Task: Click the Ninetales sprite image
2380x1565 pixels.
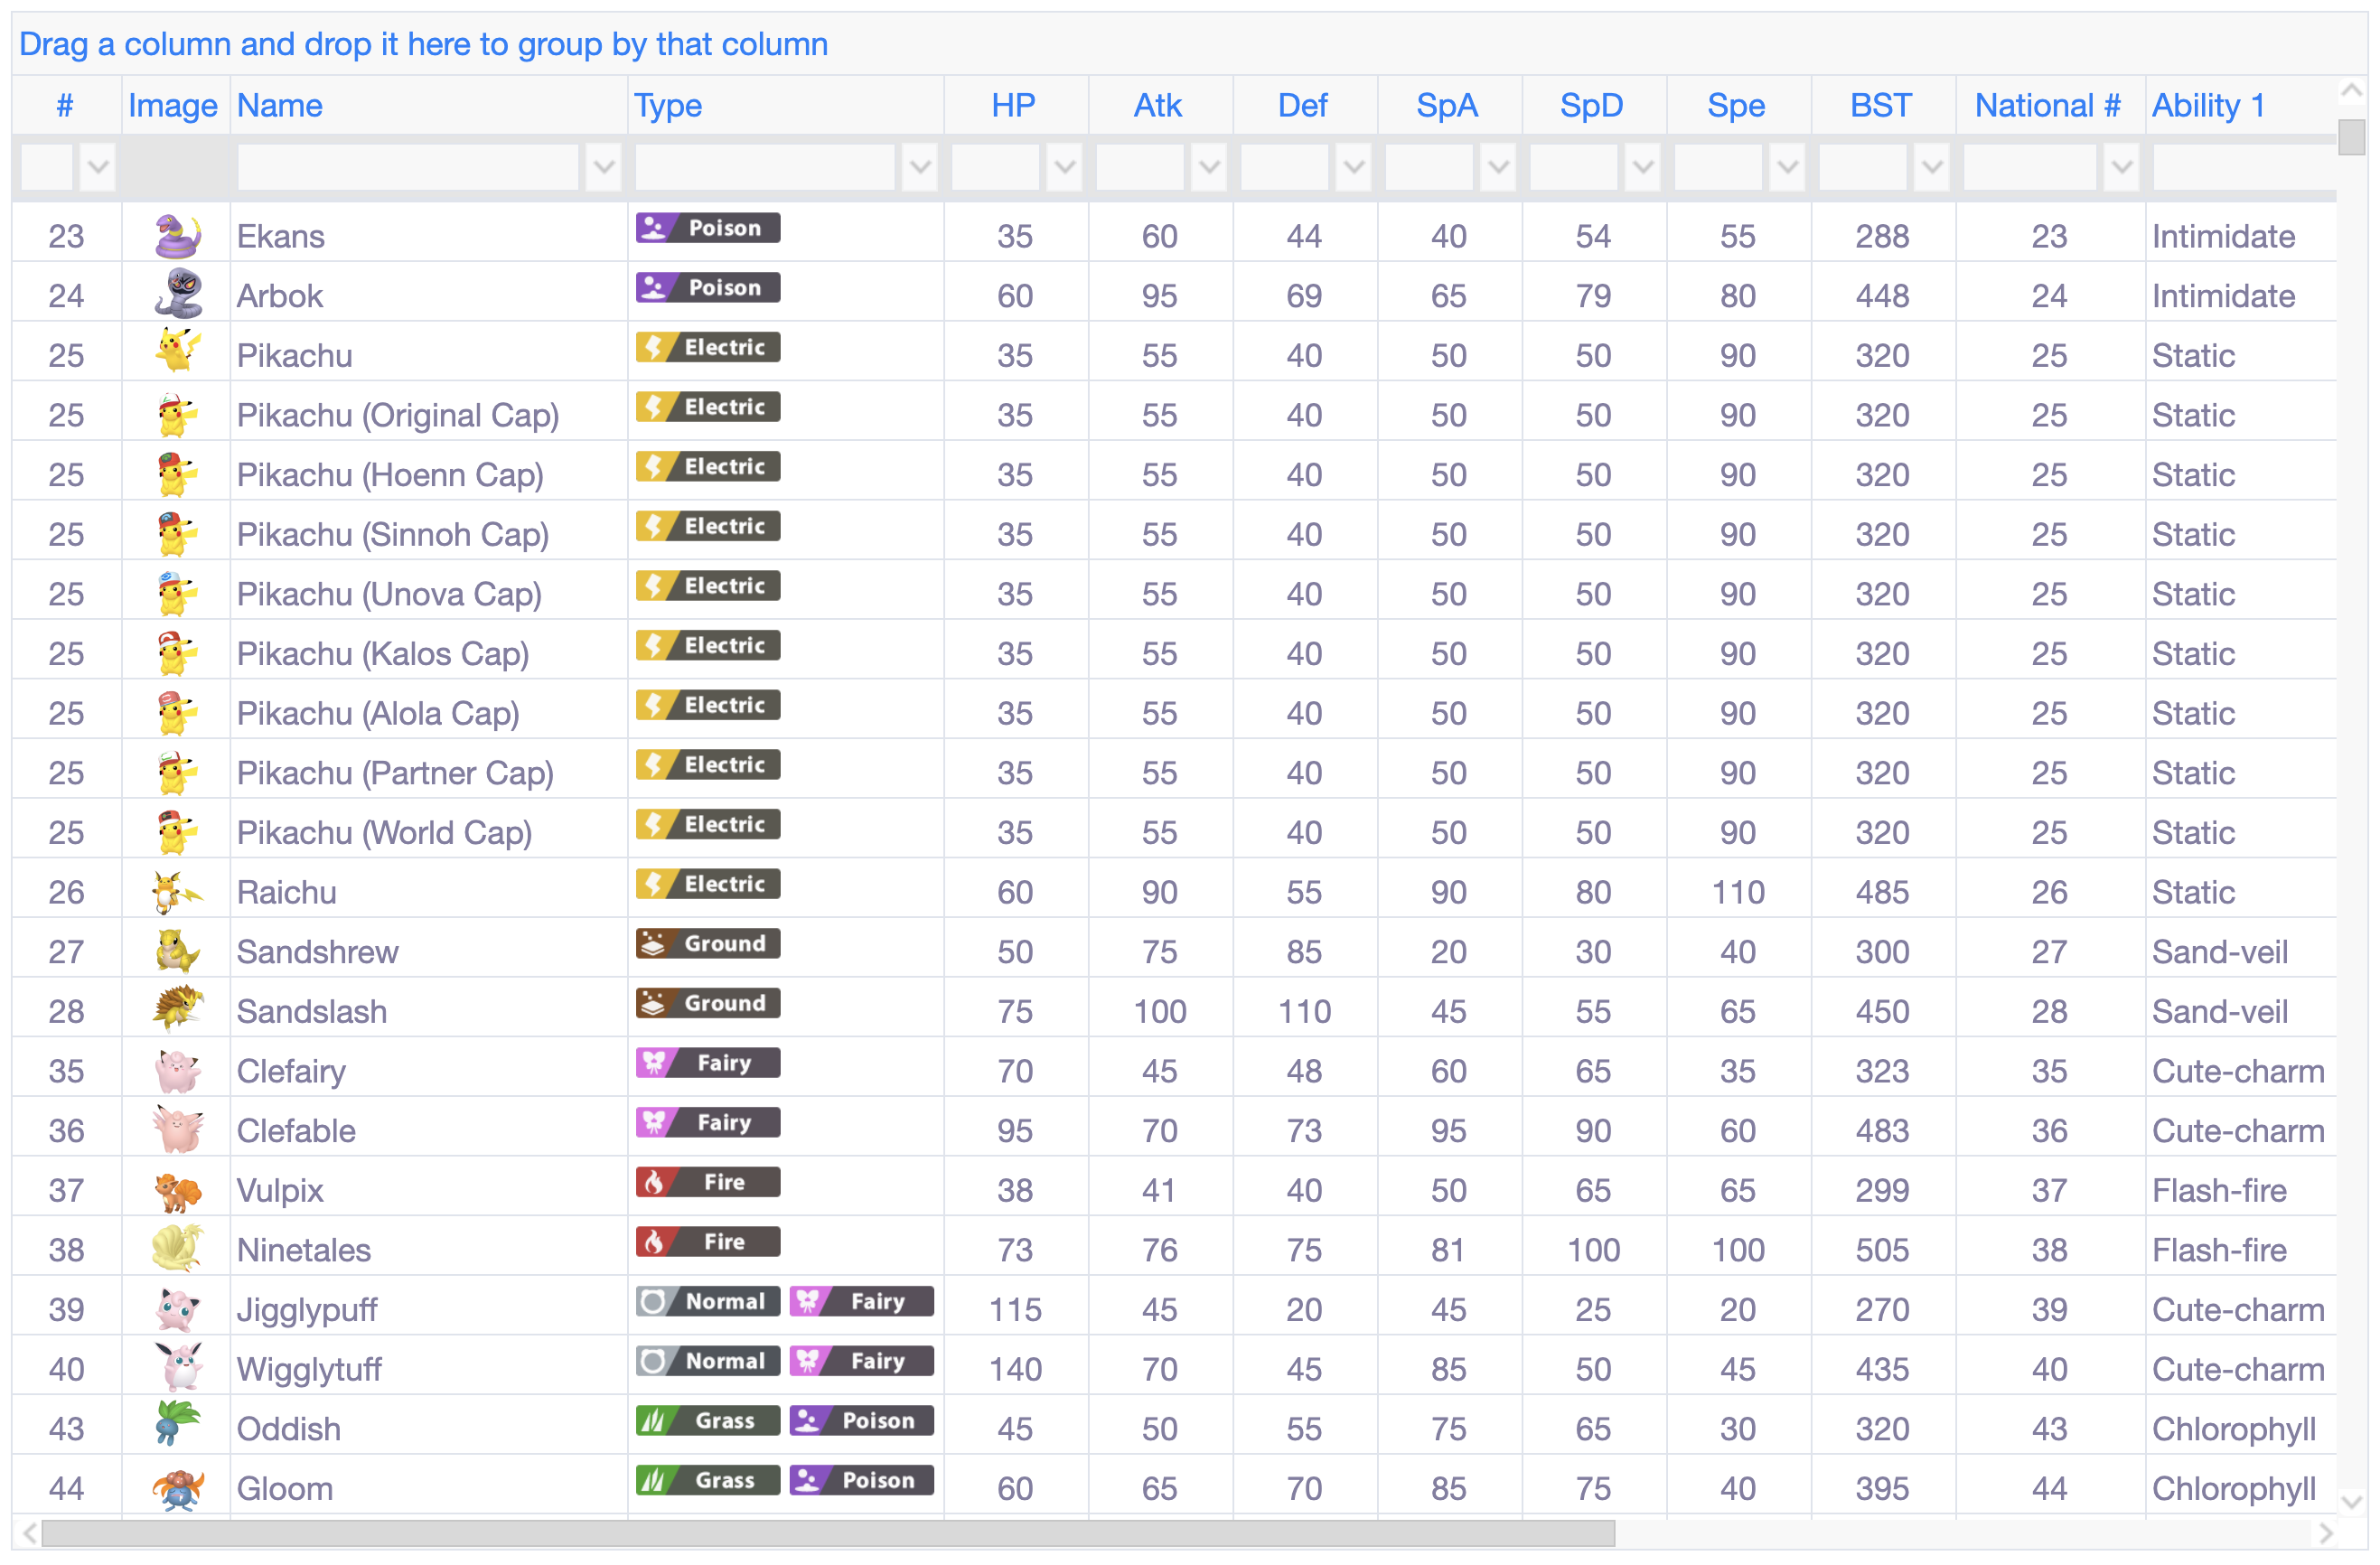Action: [x=178, y=1249]
